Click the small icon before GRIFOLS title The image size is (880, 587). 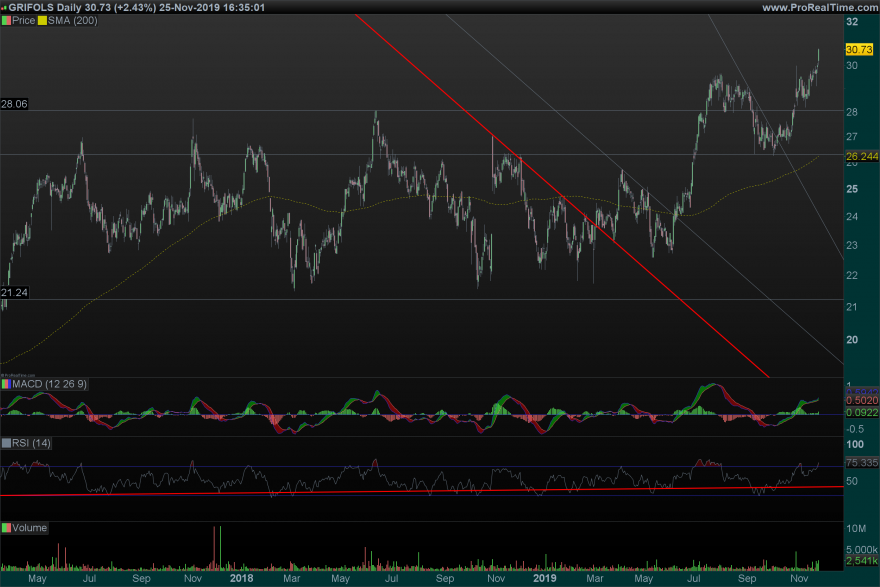(5, 7)
